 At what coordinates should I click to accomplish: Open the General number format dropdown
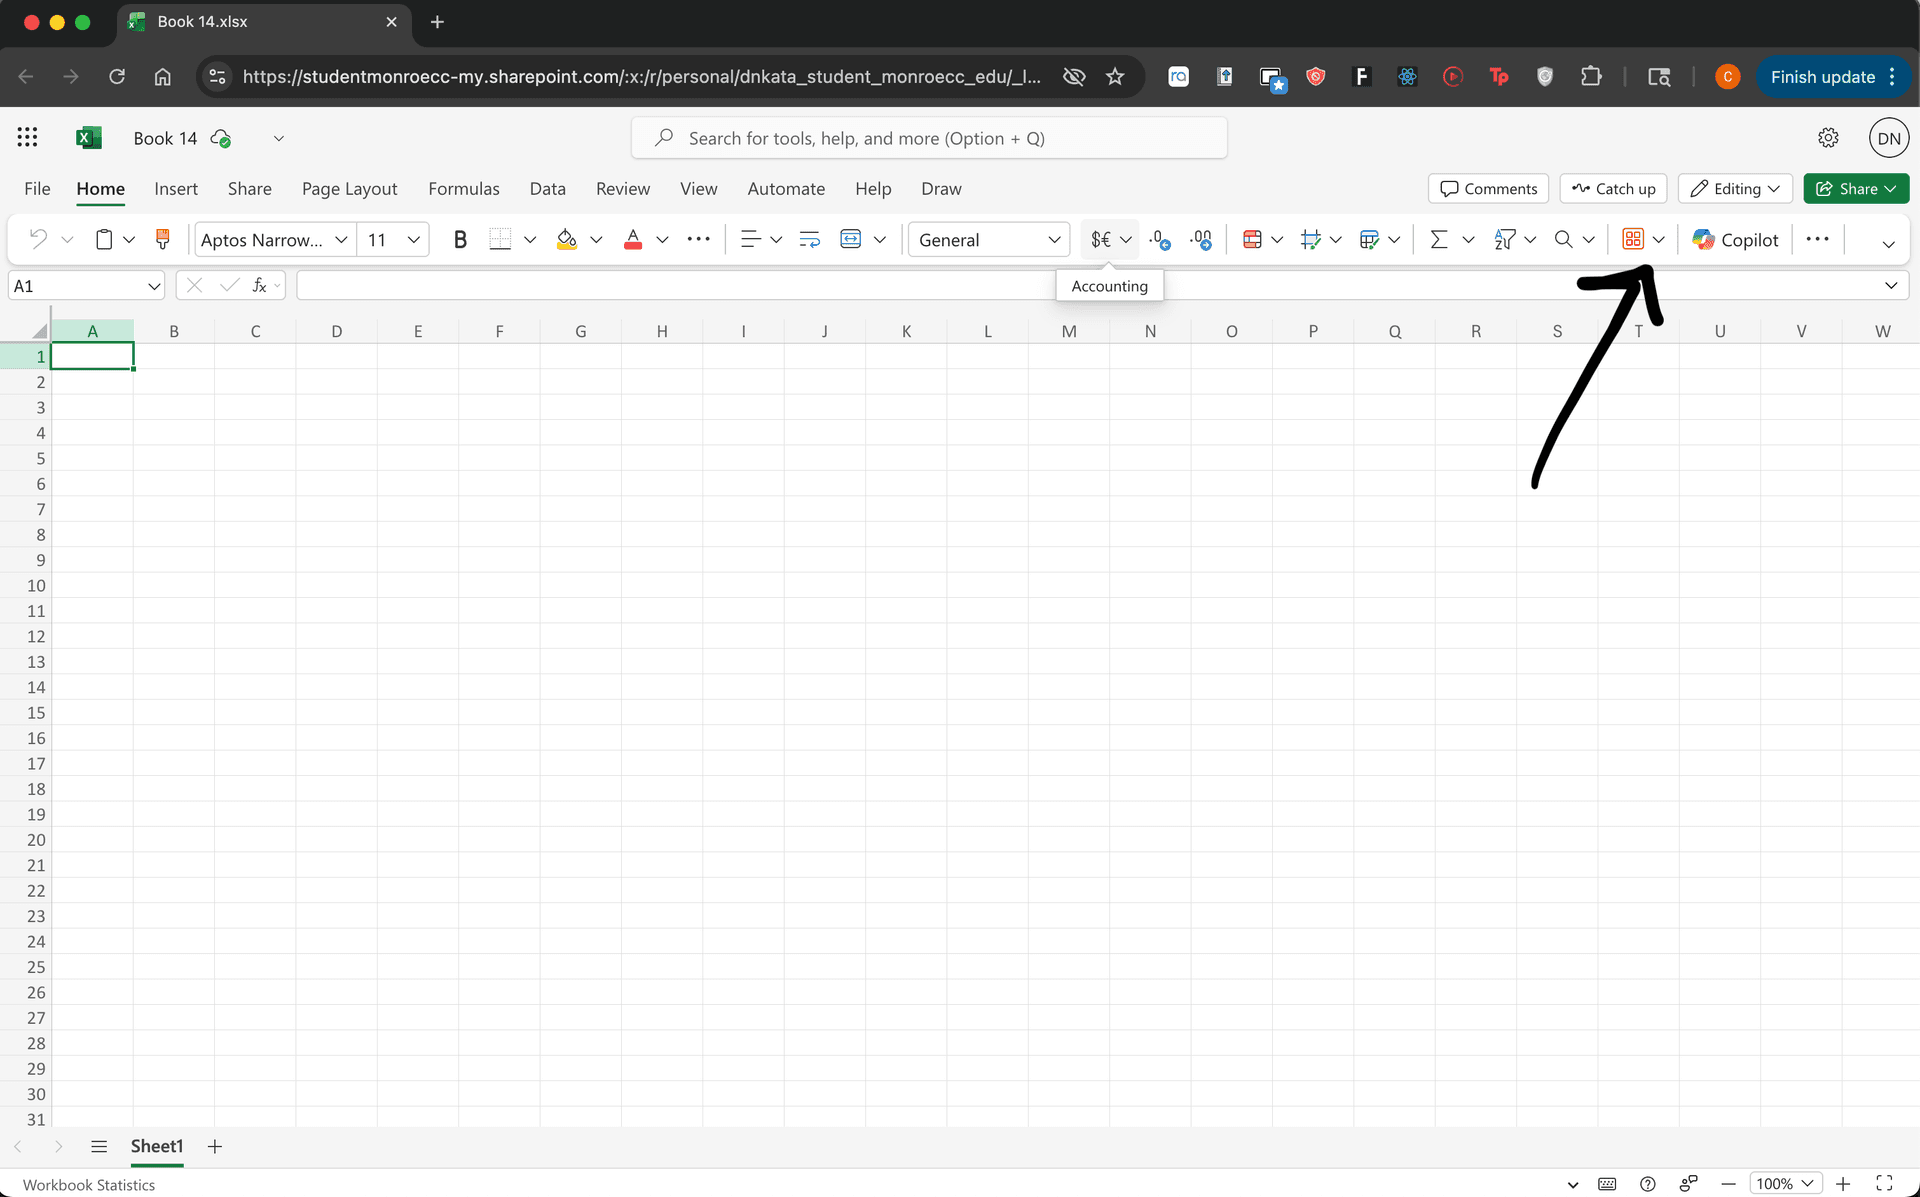point(1054,239)
